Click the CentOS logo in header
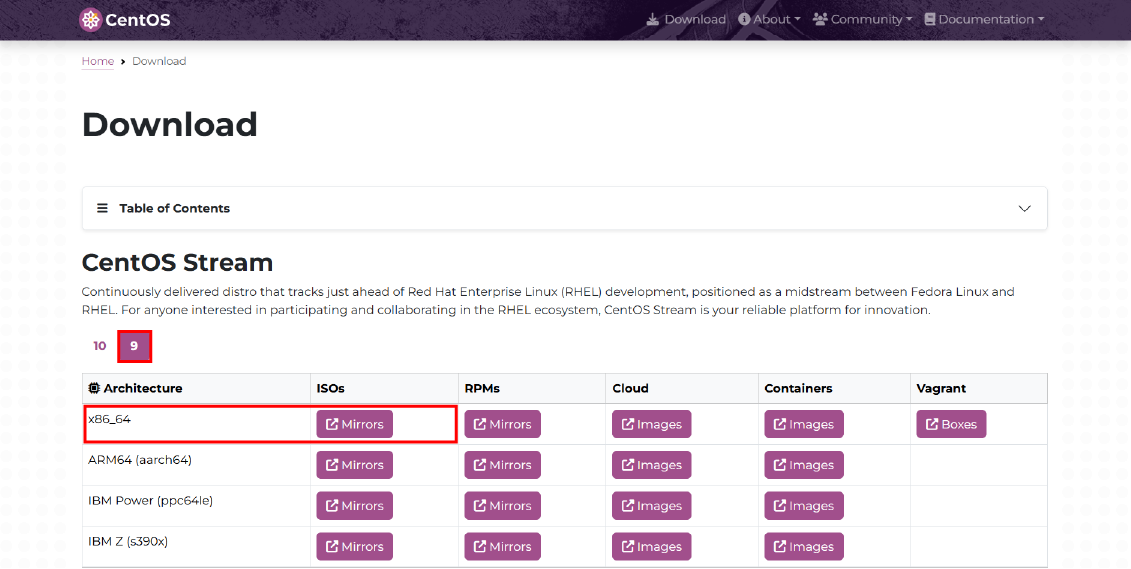Image resolution: width=1131 pixels, height=569 pixels. pos(125,19)
